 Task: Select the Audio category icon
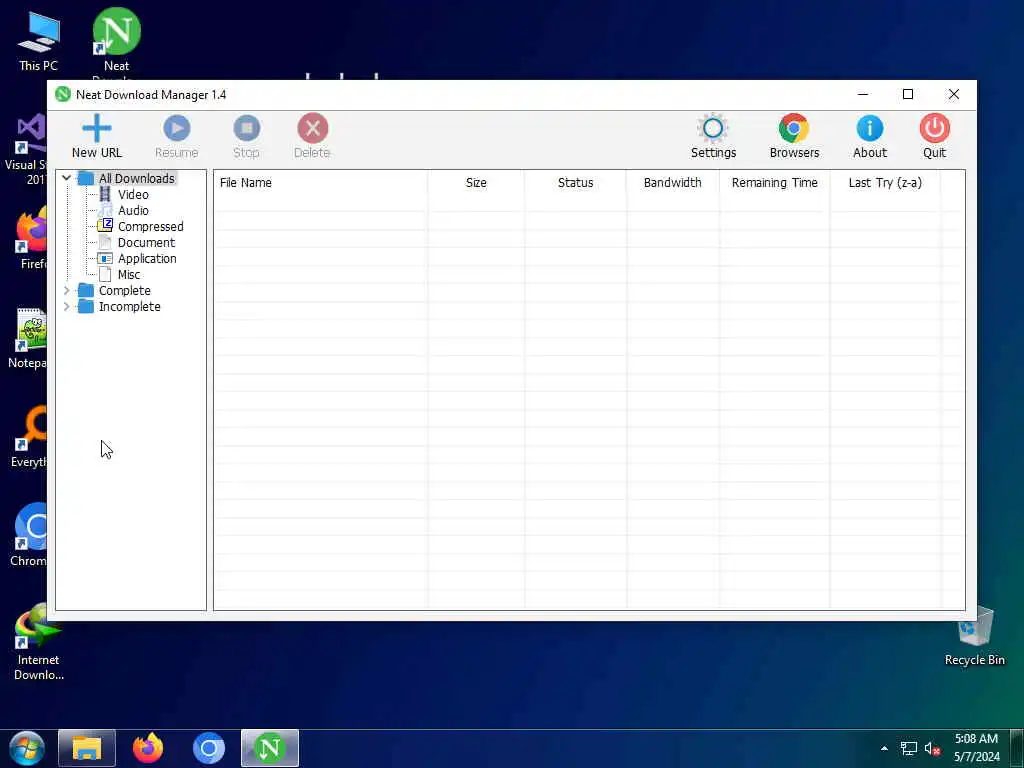[104, 210]
